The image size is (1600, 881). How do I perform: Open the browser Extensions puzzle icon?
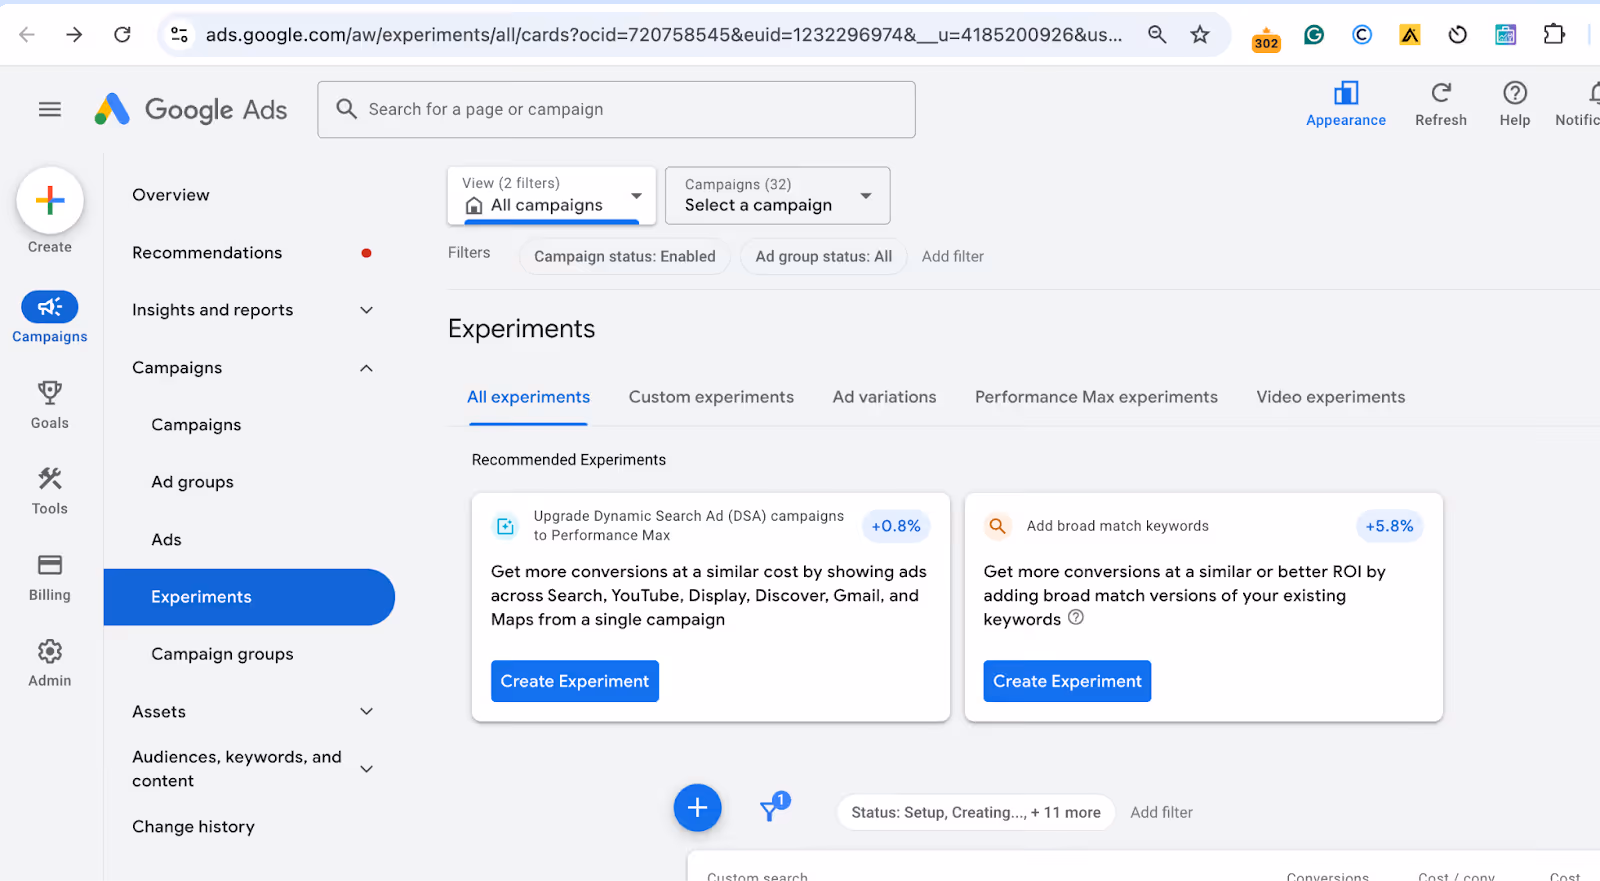click(1554, 35)
